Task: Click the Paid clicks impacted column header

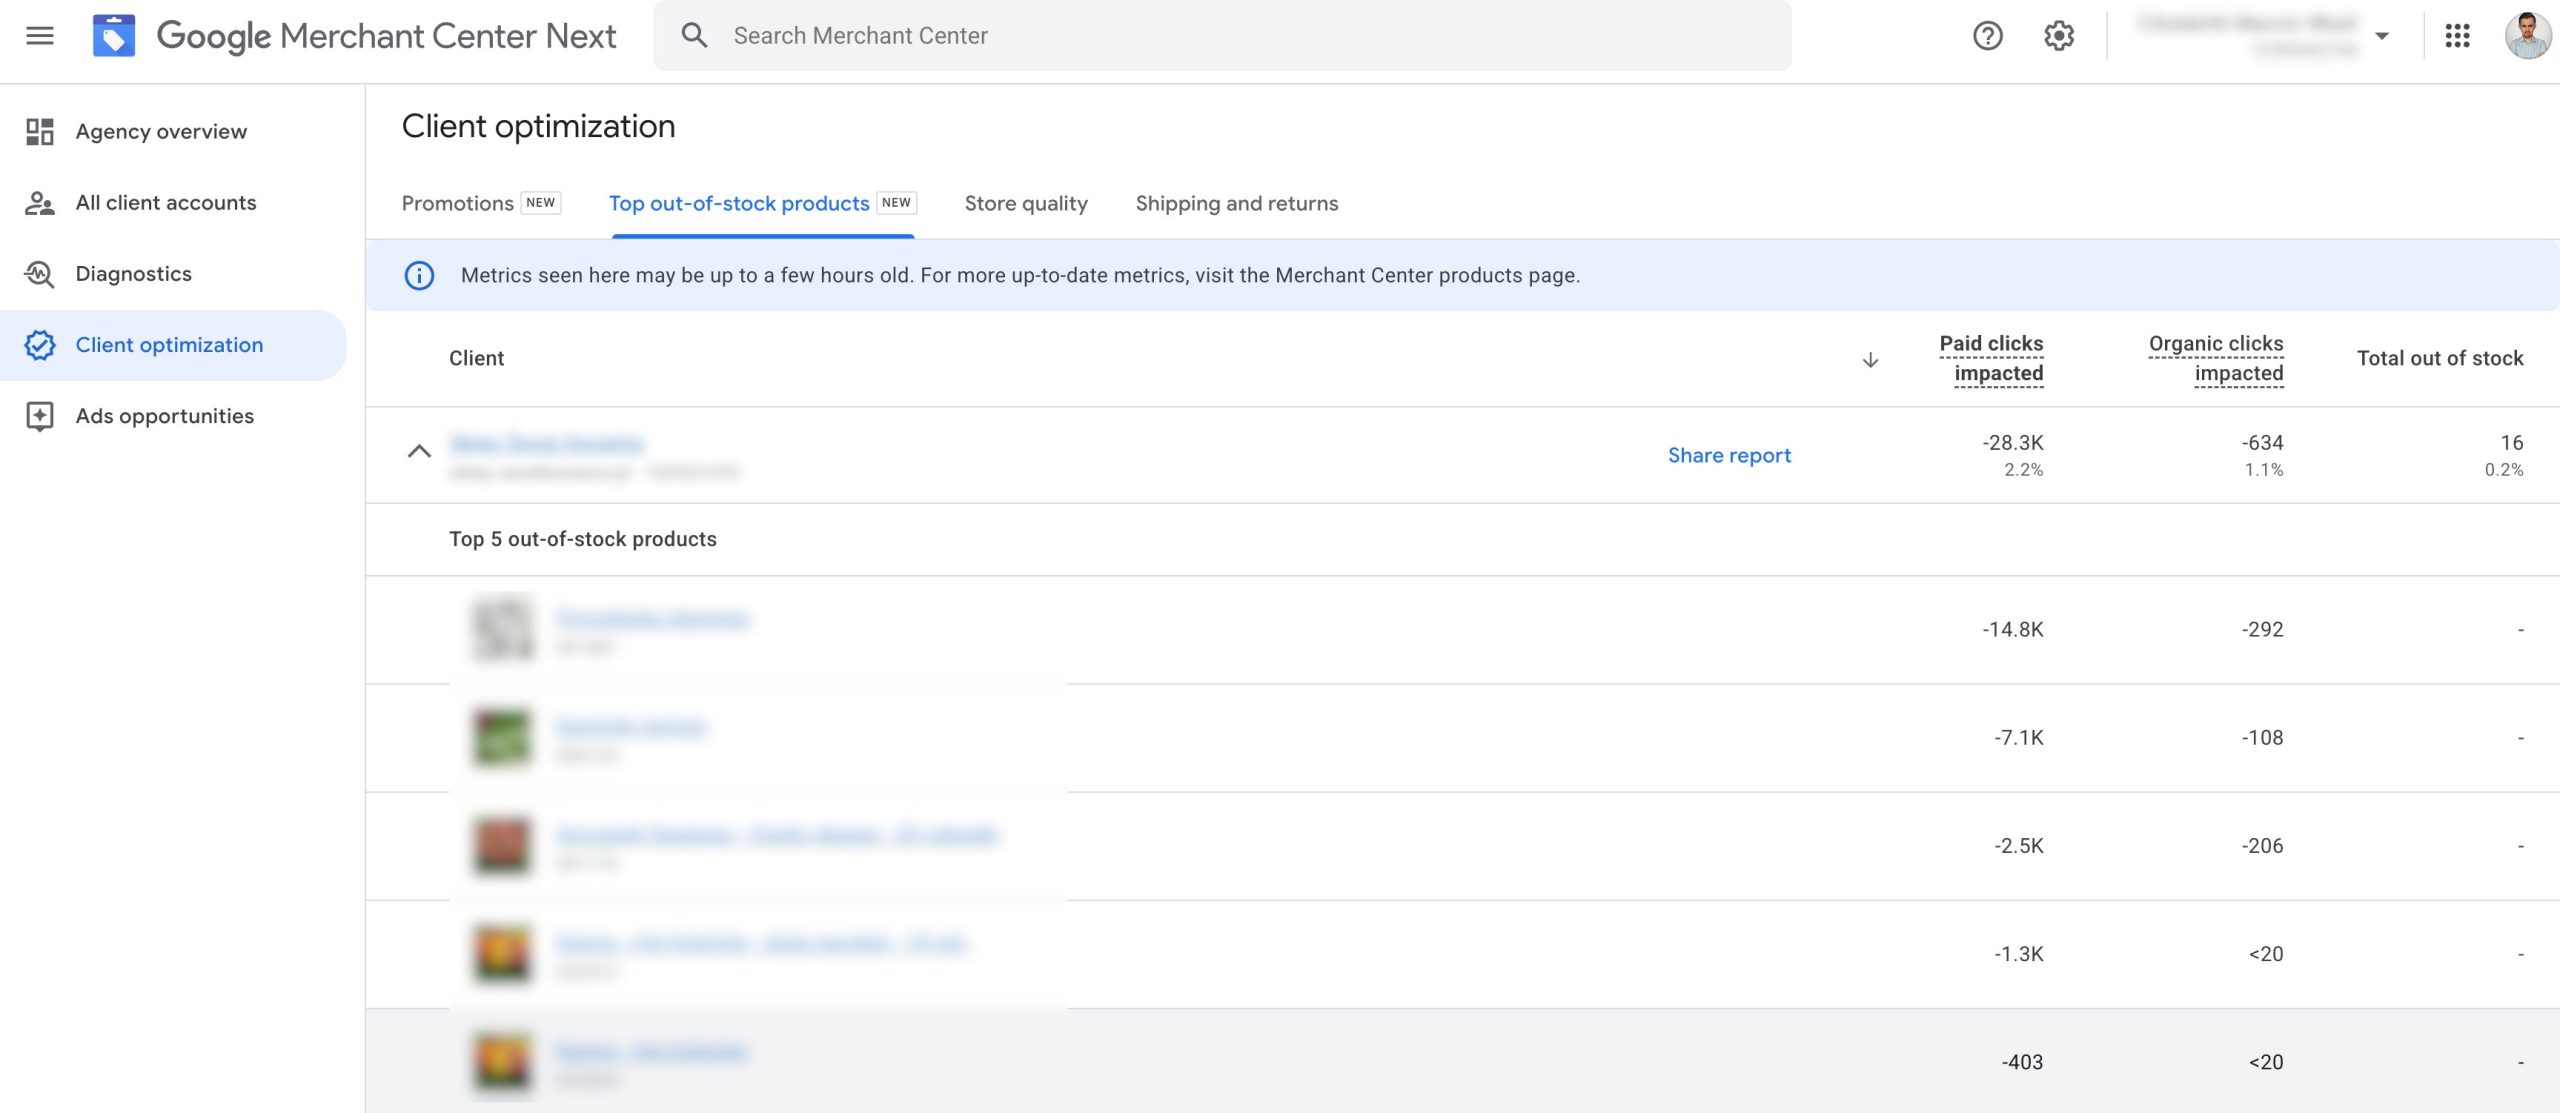Action: 1991,358
